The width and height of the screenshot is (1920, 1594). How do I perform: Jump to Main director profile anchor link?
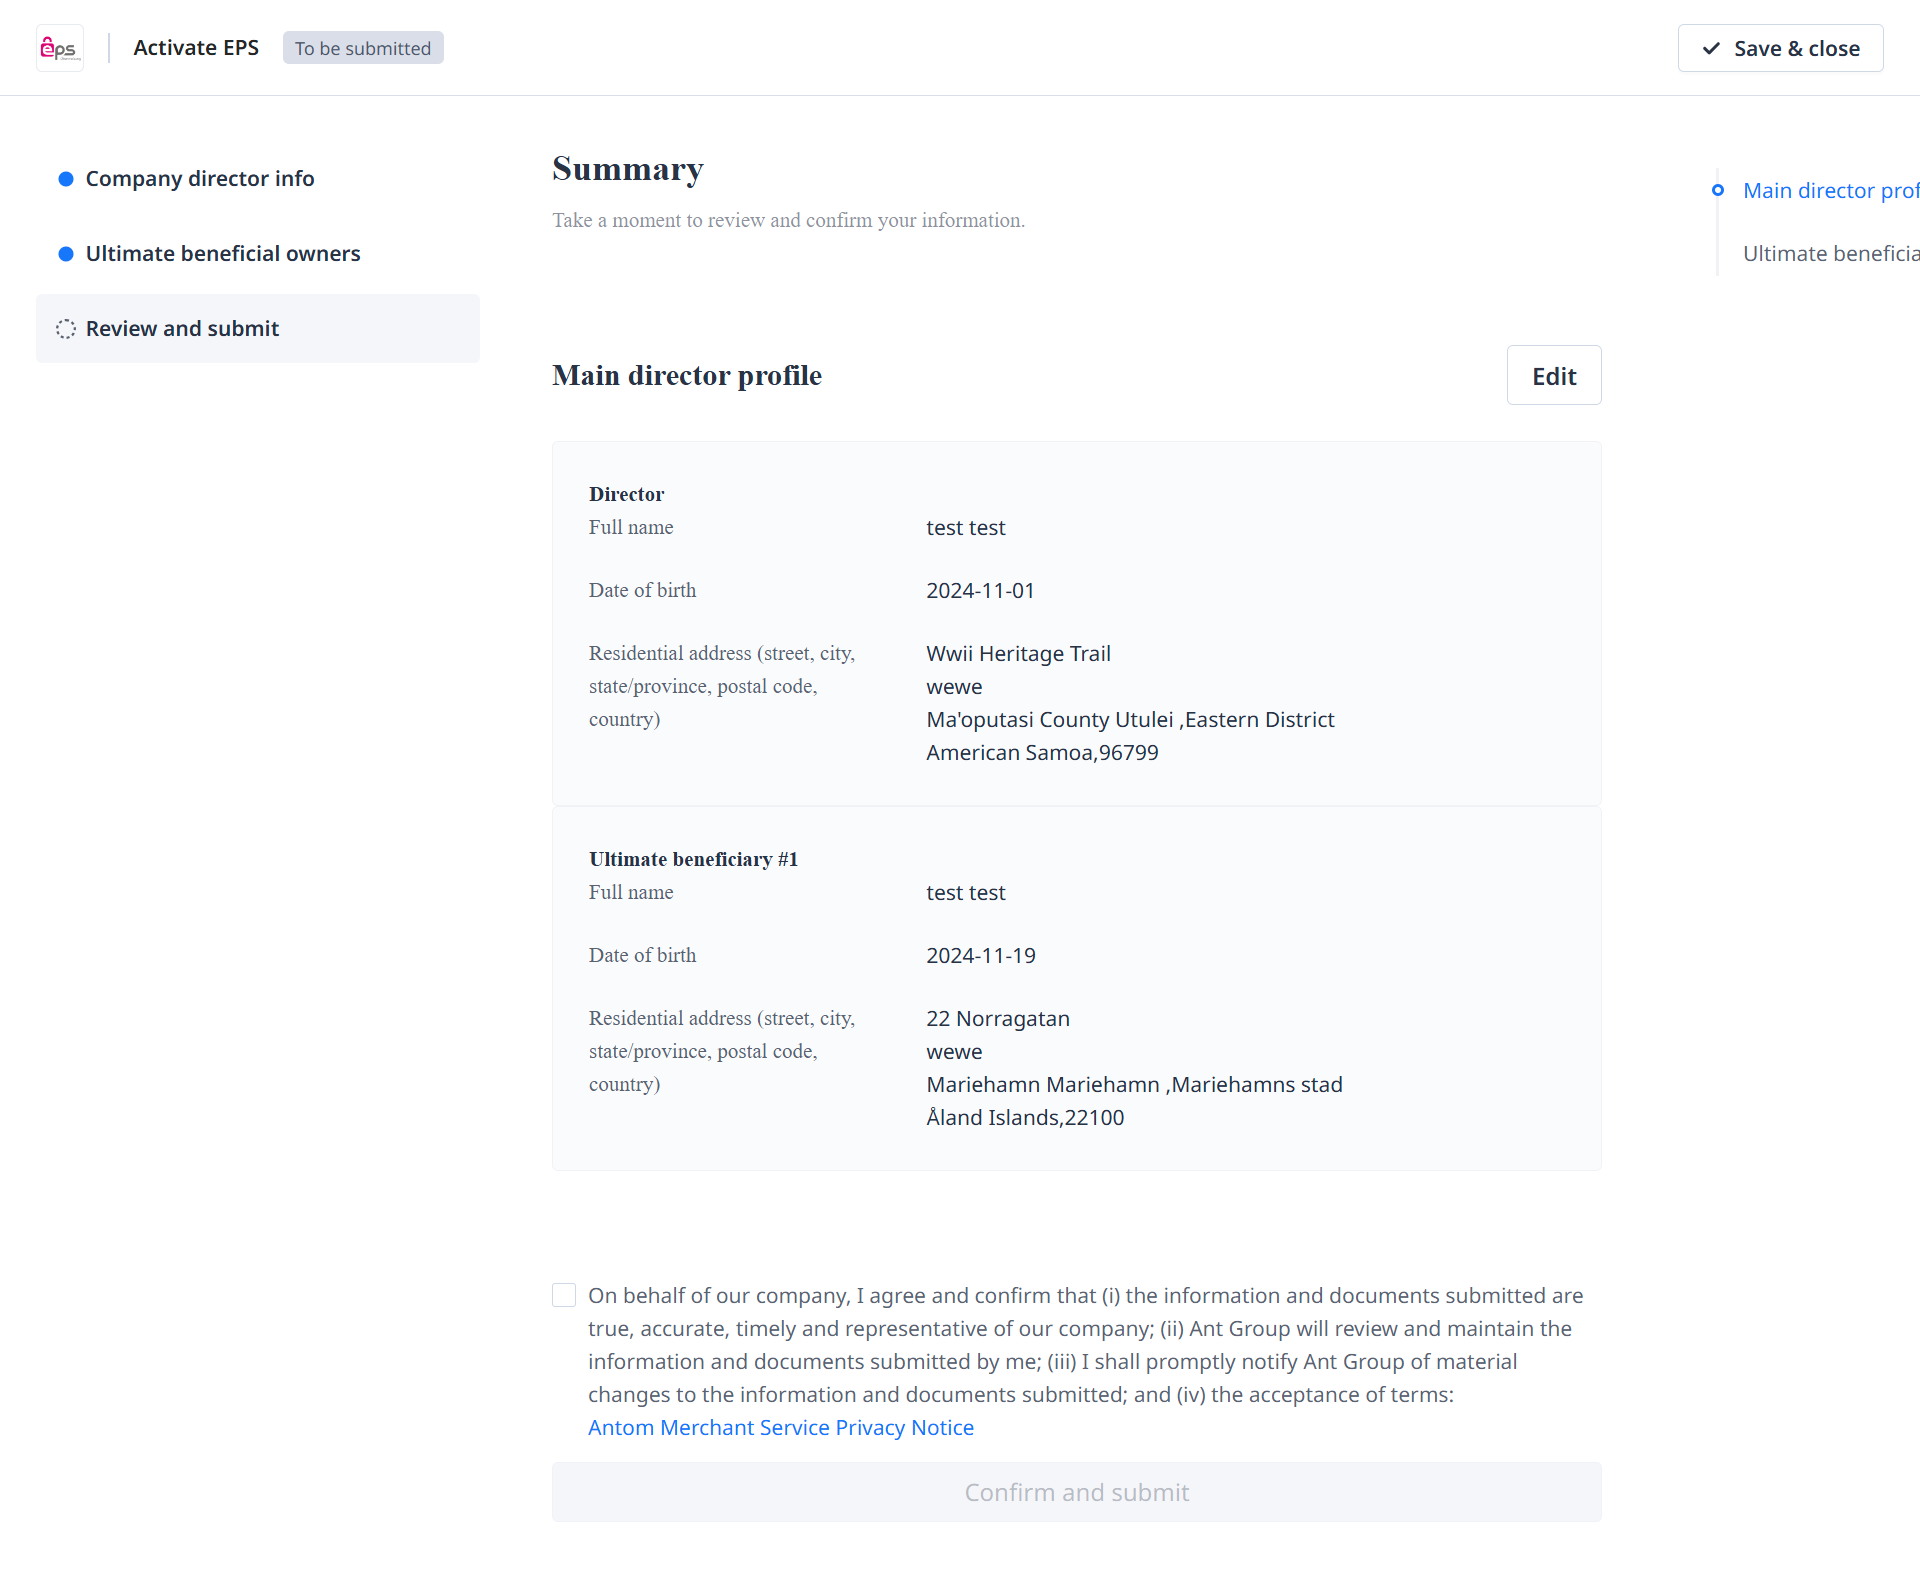pyautogui.click(x=1829, y=190)
